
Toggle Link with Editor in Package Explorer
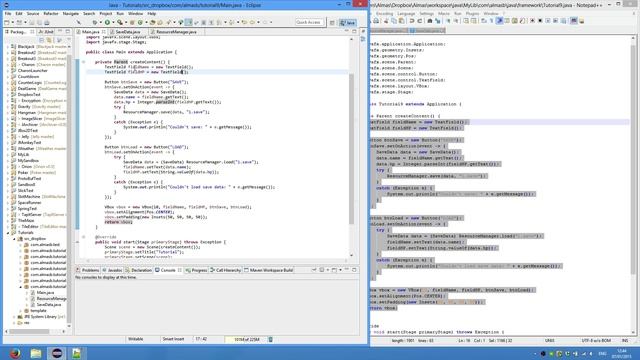(x=49, y=40)
